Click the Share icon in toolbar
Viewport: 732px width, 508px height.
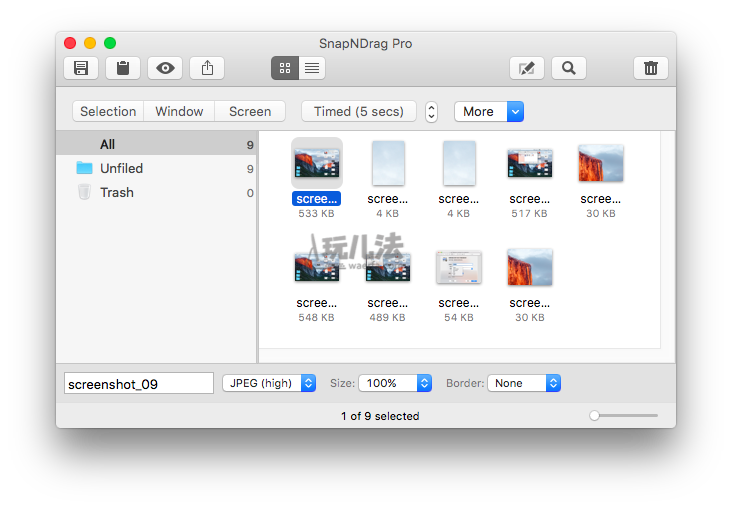(x=207, y=68)
